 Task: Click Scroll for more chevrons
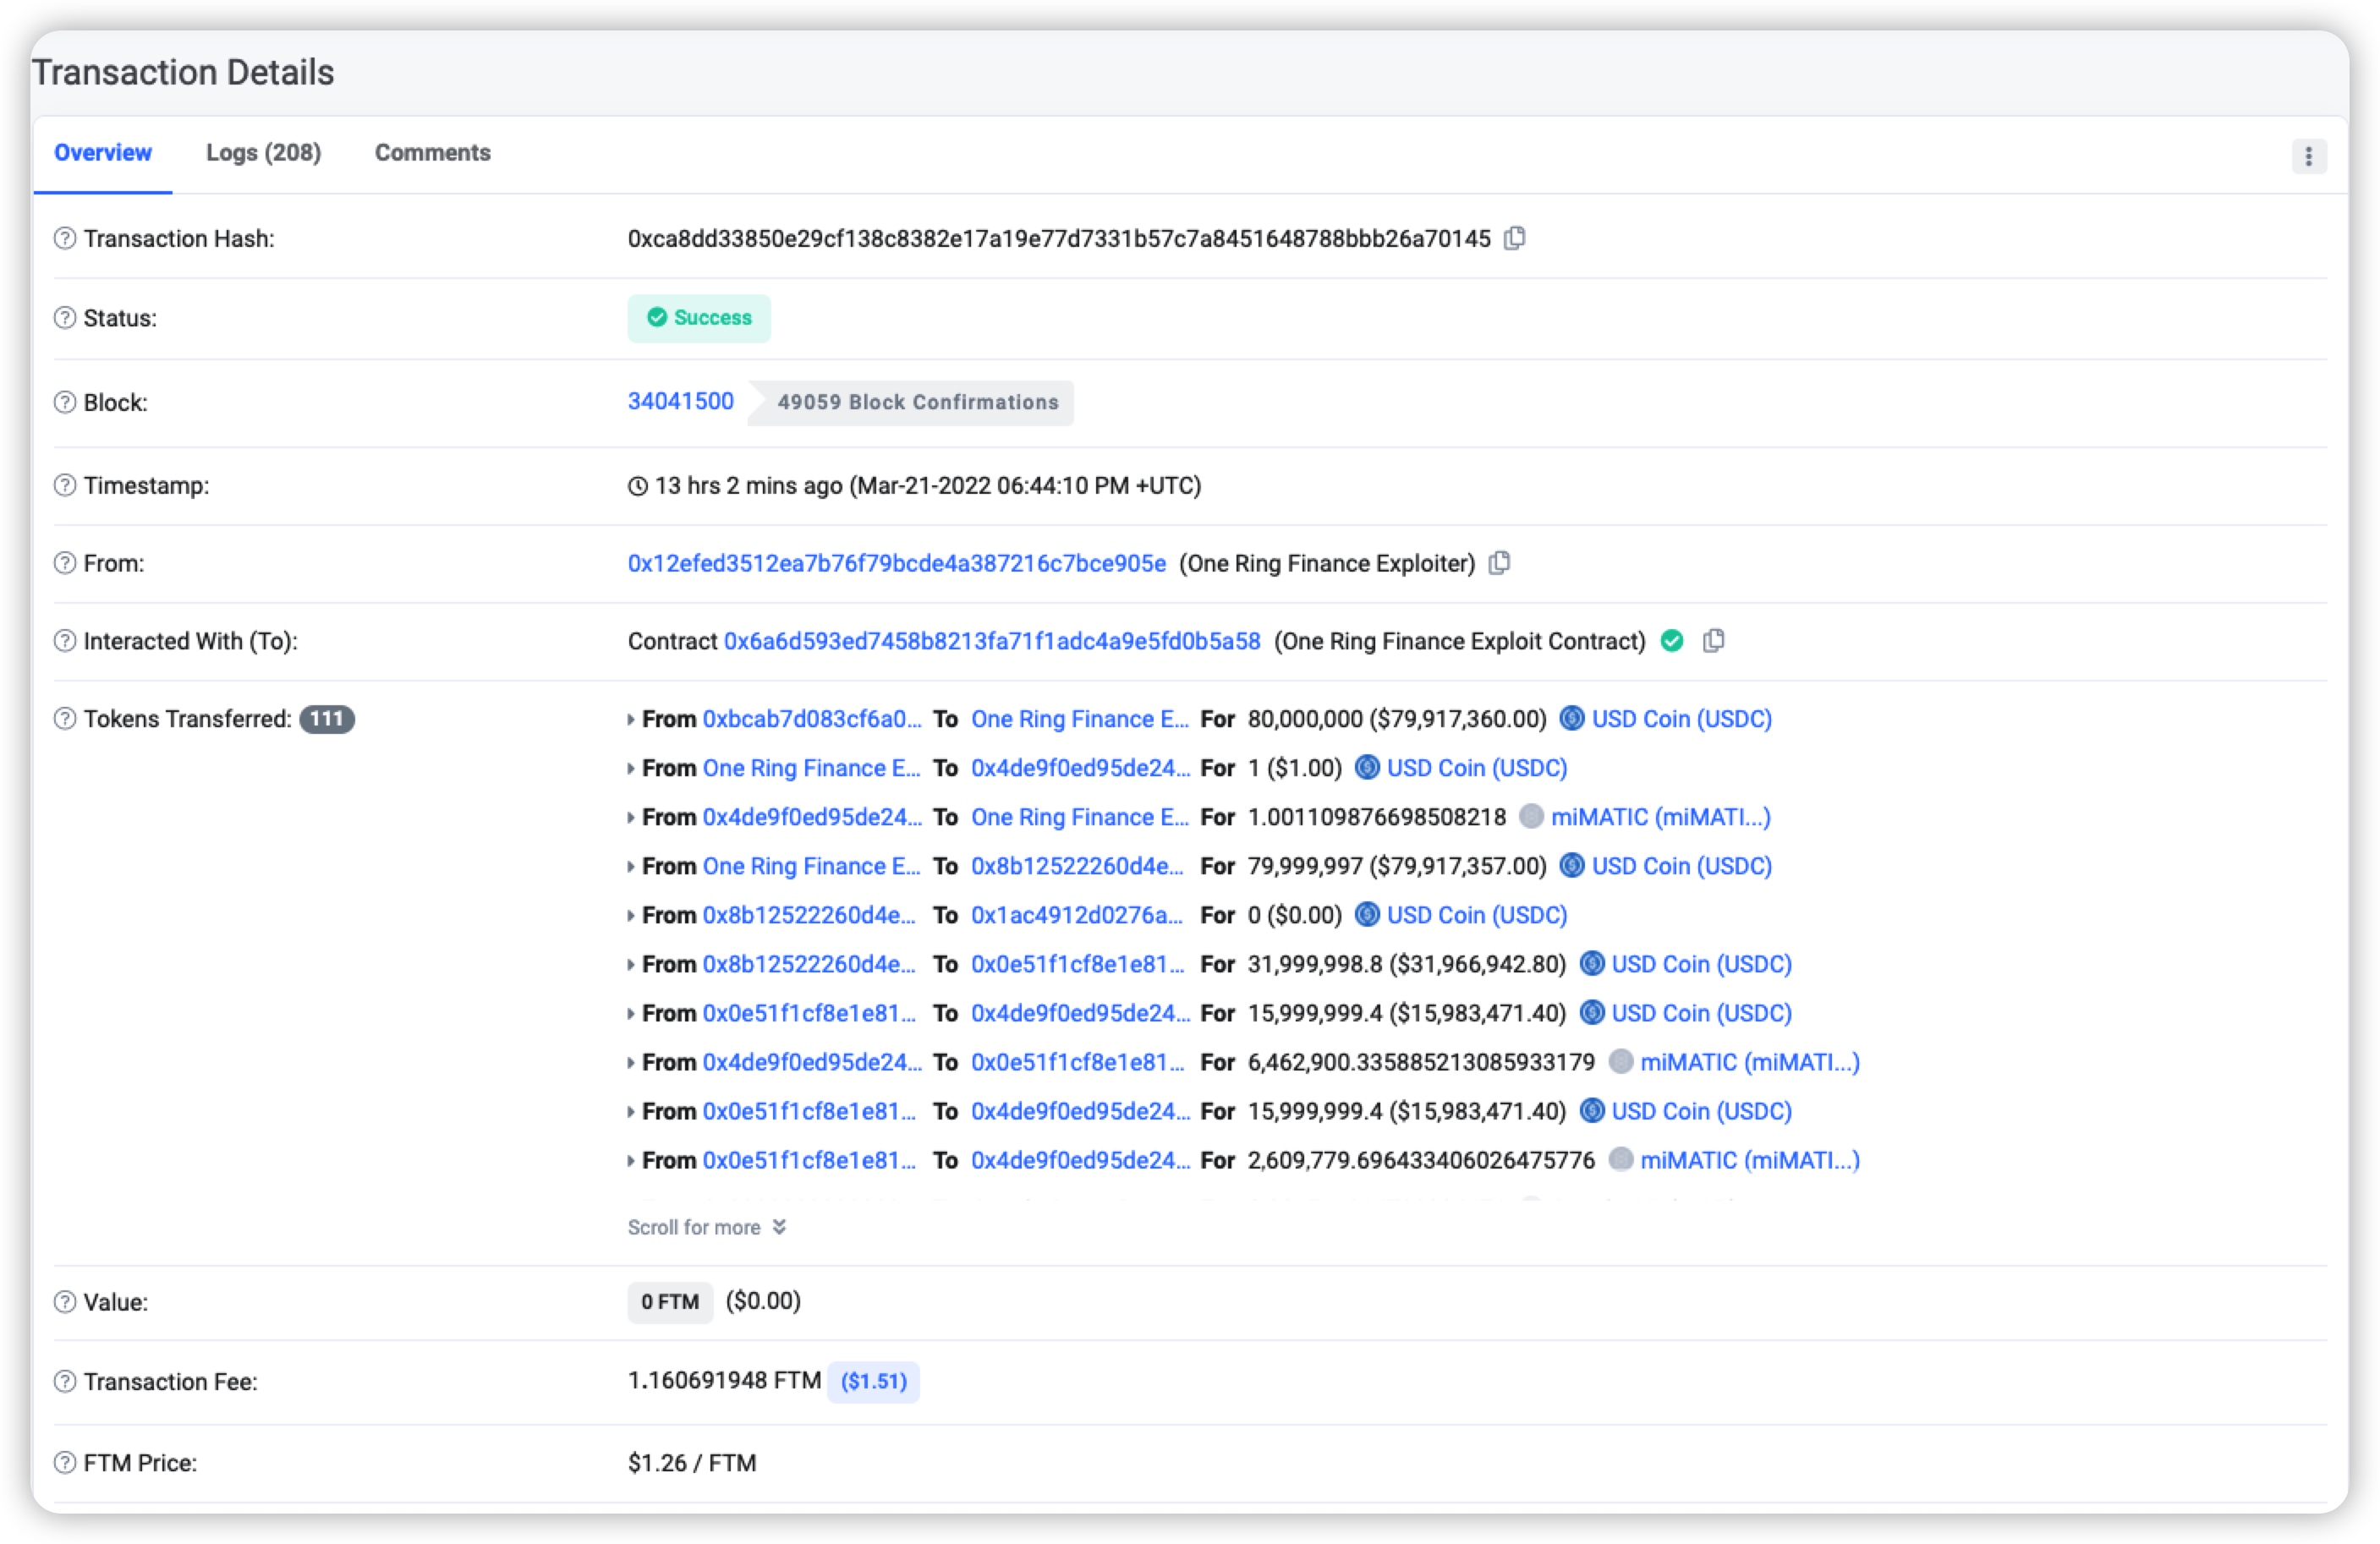(x=779, y=1227)
